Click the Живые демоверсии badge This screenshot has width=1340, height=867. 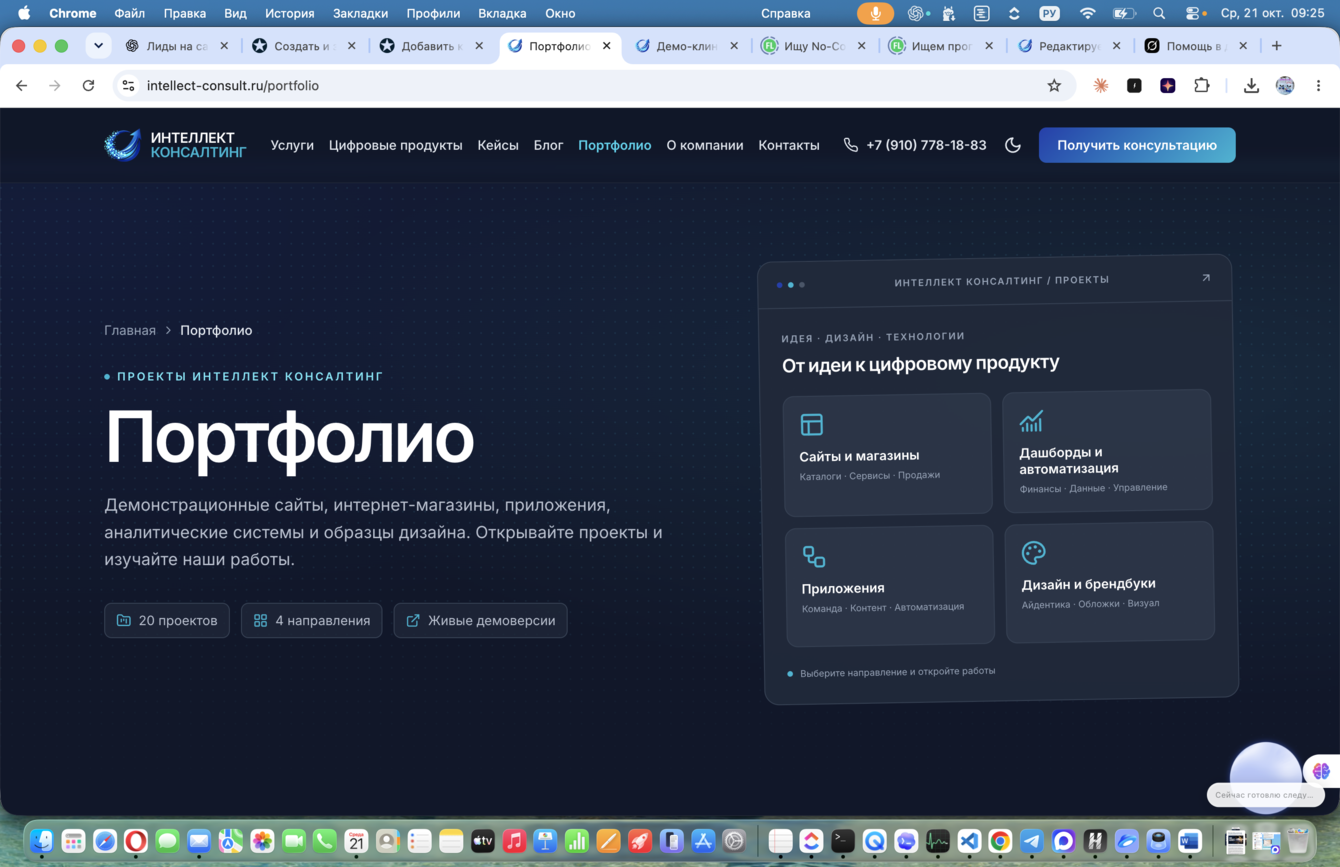click(480, 620)
